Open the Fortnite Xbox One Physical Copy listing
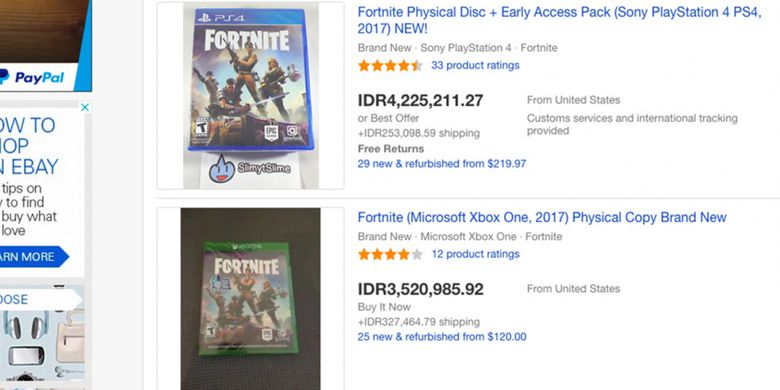Image resolution: width=780 pixels, height=390 pixels. coord(542,217)
